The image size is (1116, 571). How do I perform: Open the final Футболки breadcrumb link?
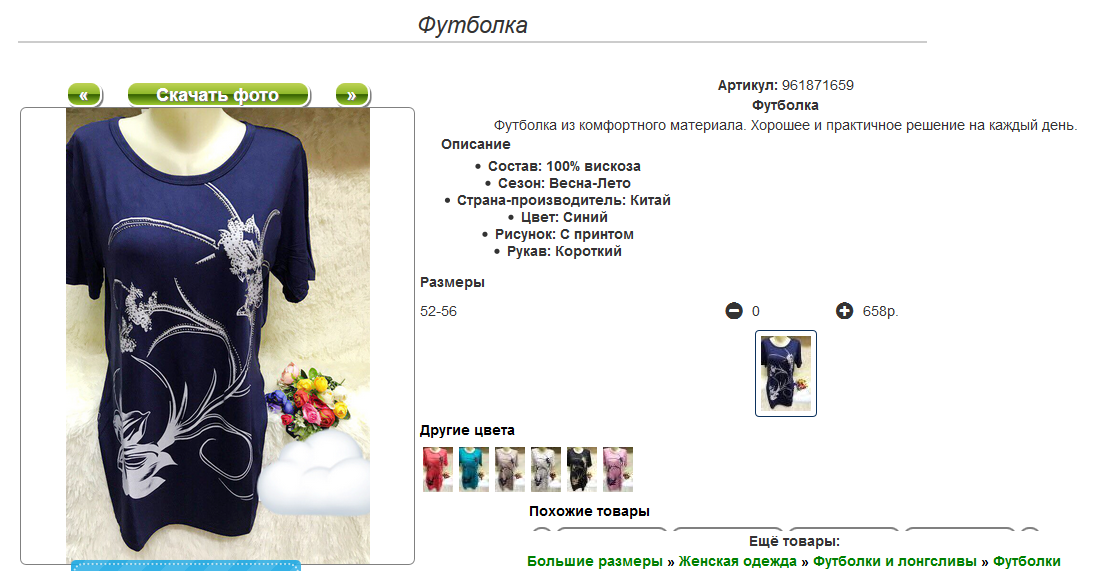point(1026,562)
